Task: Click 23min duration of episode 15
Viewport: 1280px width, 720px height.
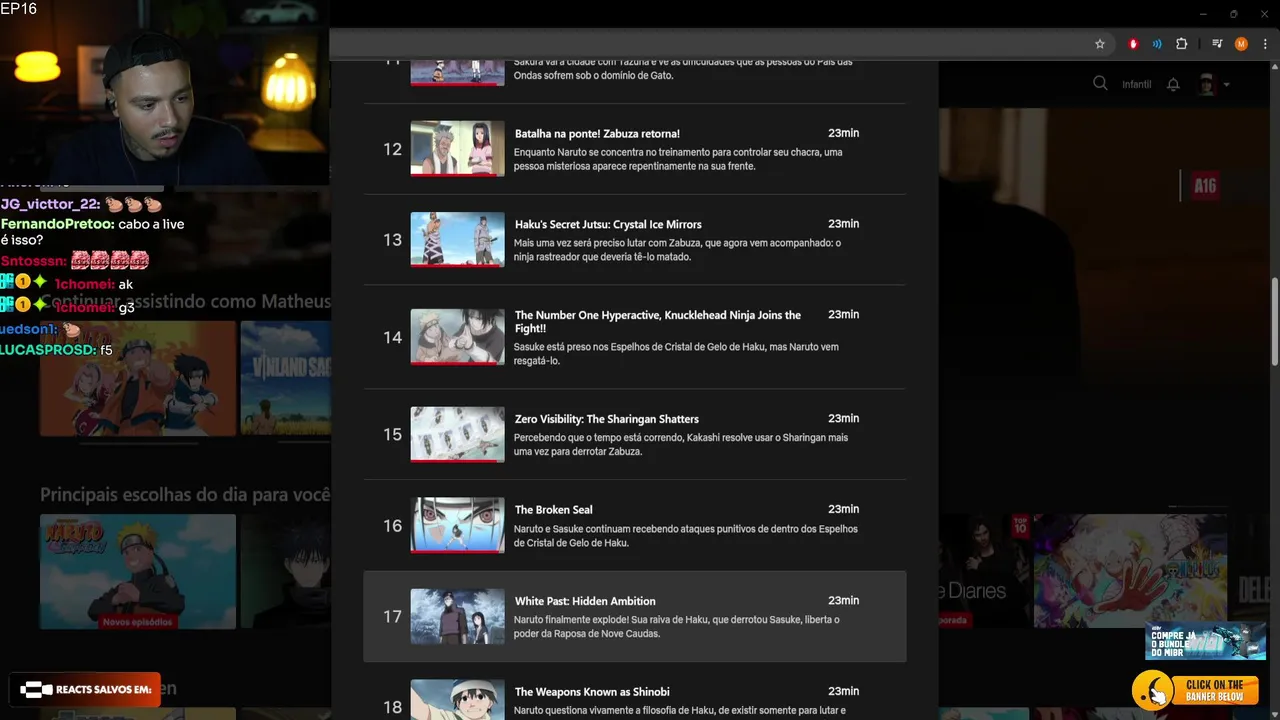Action: (x=843, y=418)
